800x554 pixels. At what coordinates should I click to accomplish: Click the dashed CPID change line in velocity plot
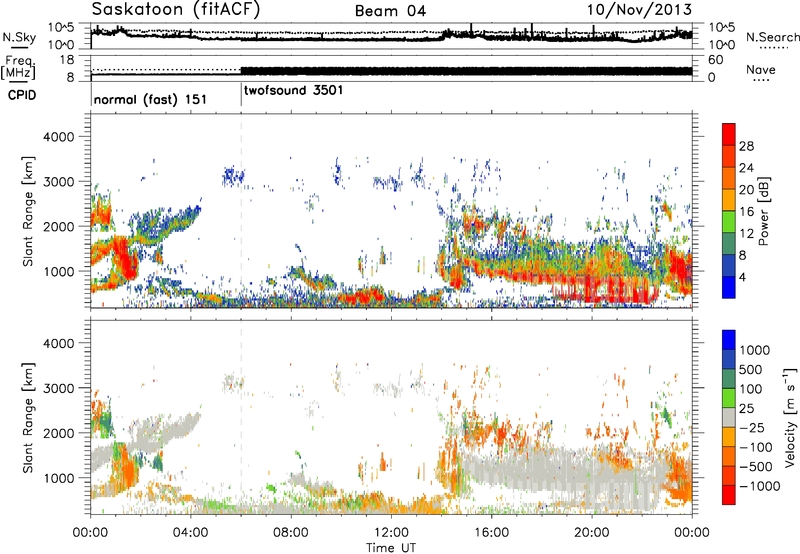click(241, 418)
